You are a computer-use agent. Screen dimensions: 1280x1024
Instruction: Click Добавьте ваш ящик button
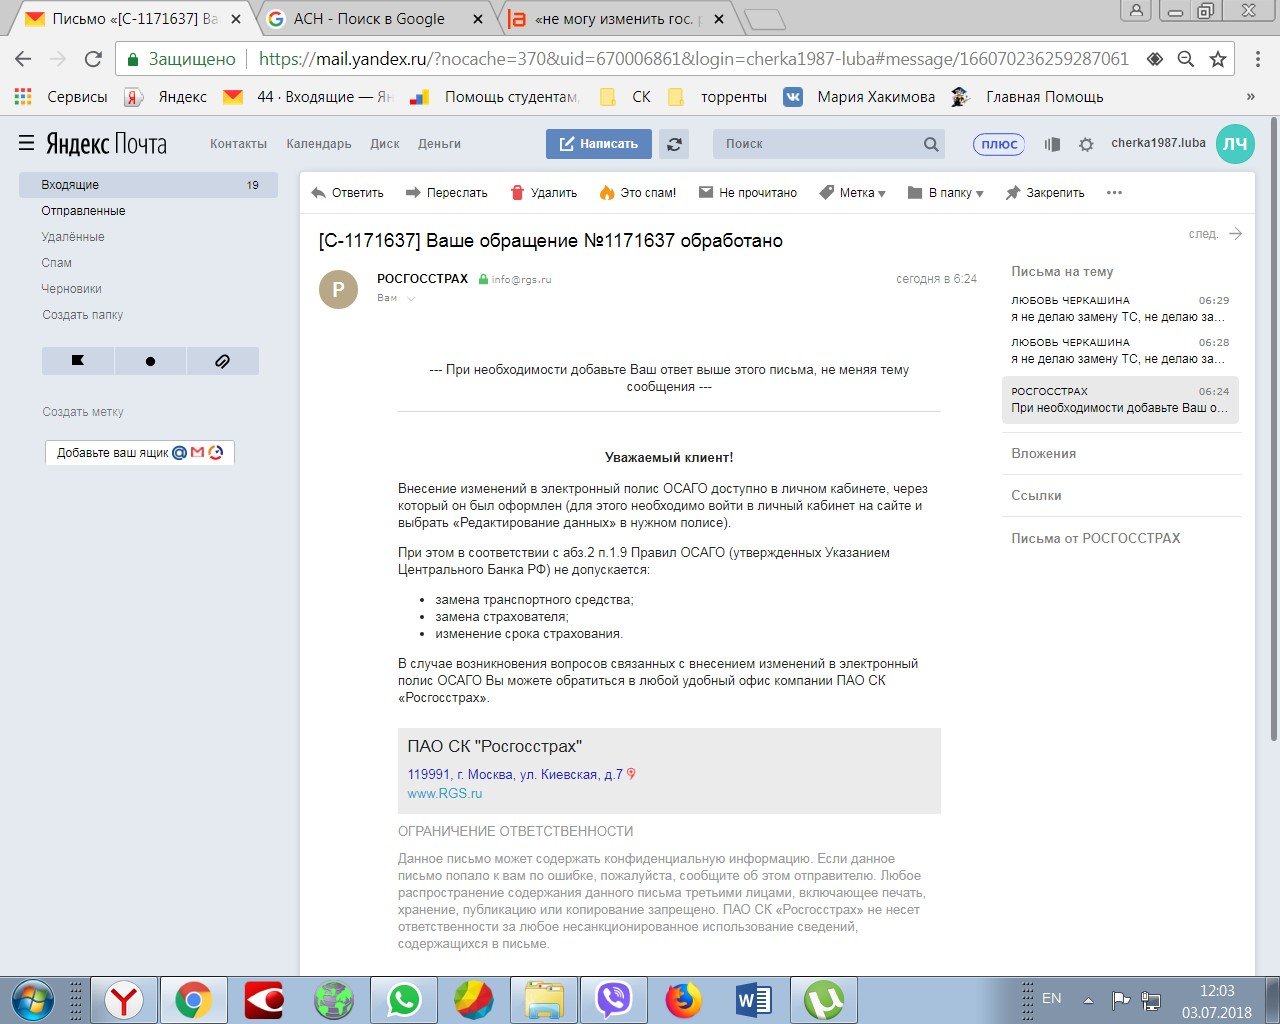tap(140, 453)
